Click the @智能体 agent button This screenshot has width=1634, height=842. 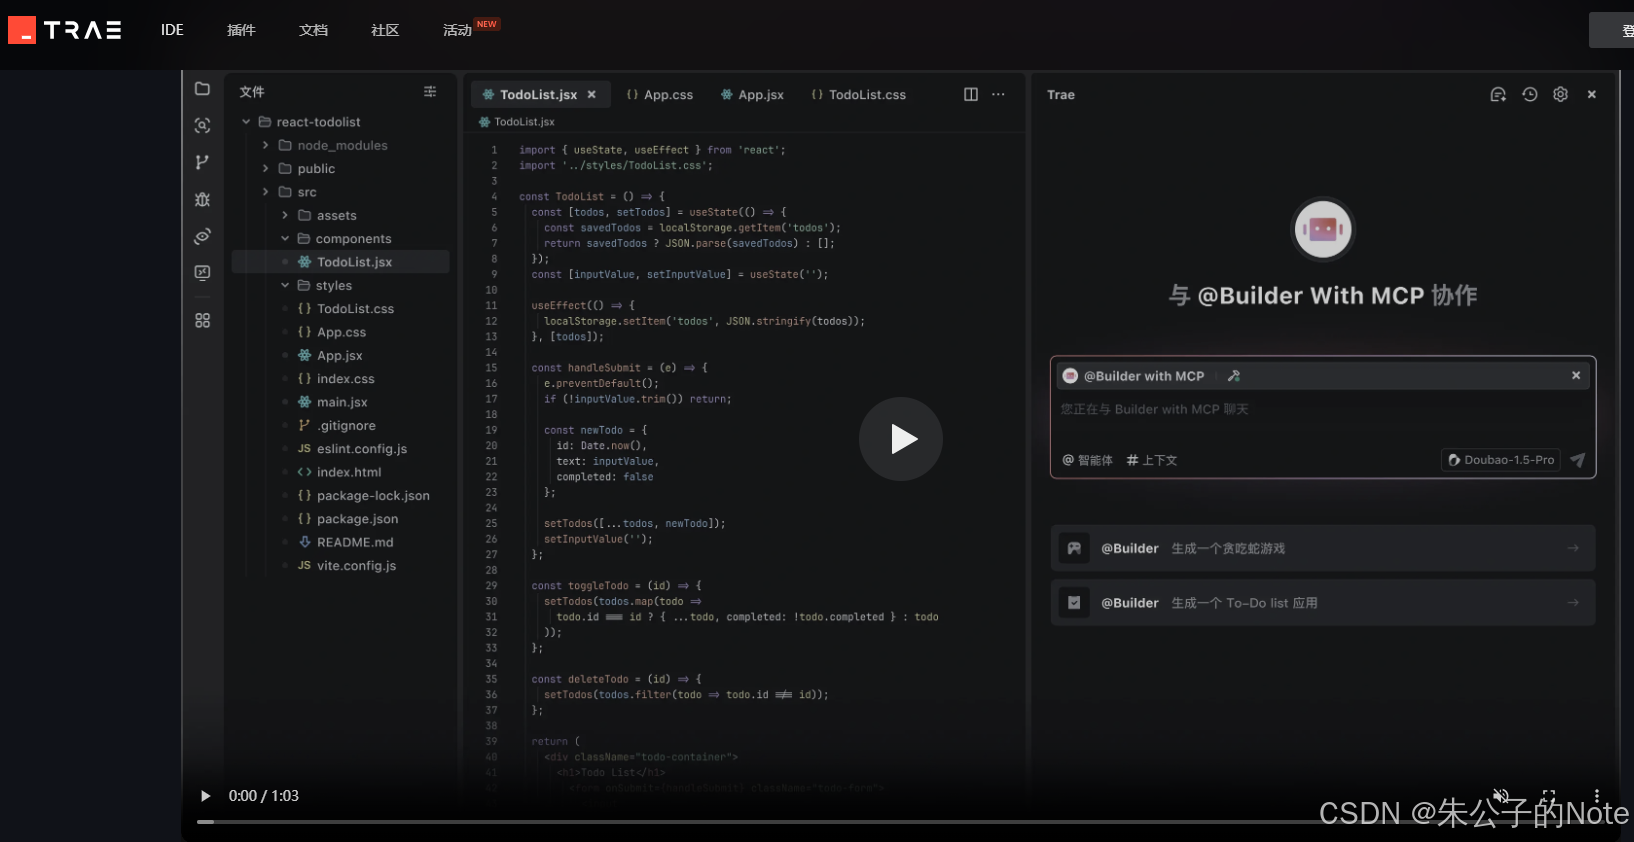click(1087, 460)
